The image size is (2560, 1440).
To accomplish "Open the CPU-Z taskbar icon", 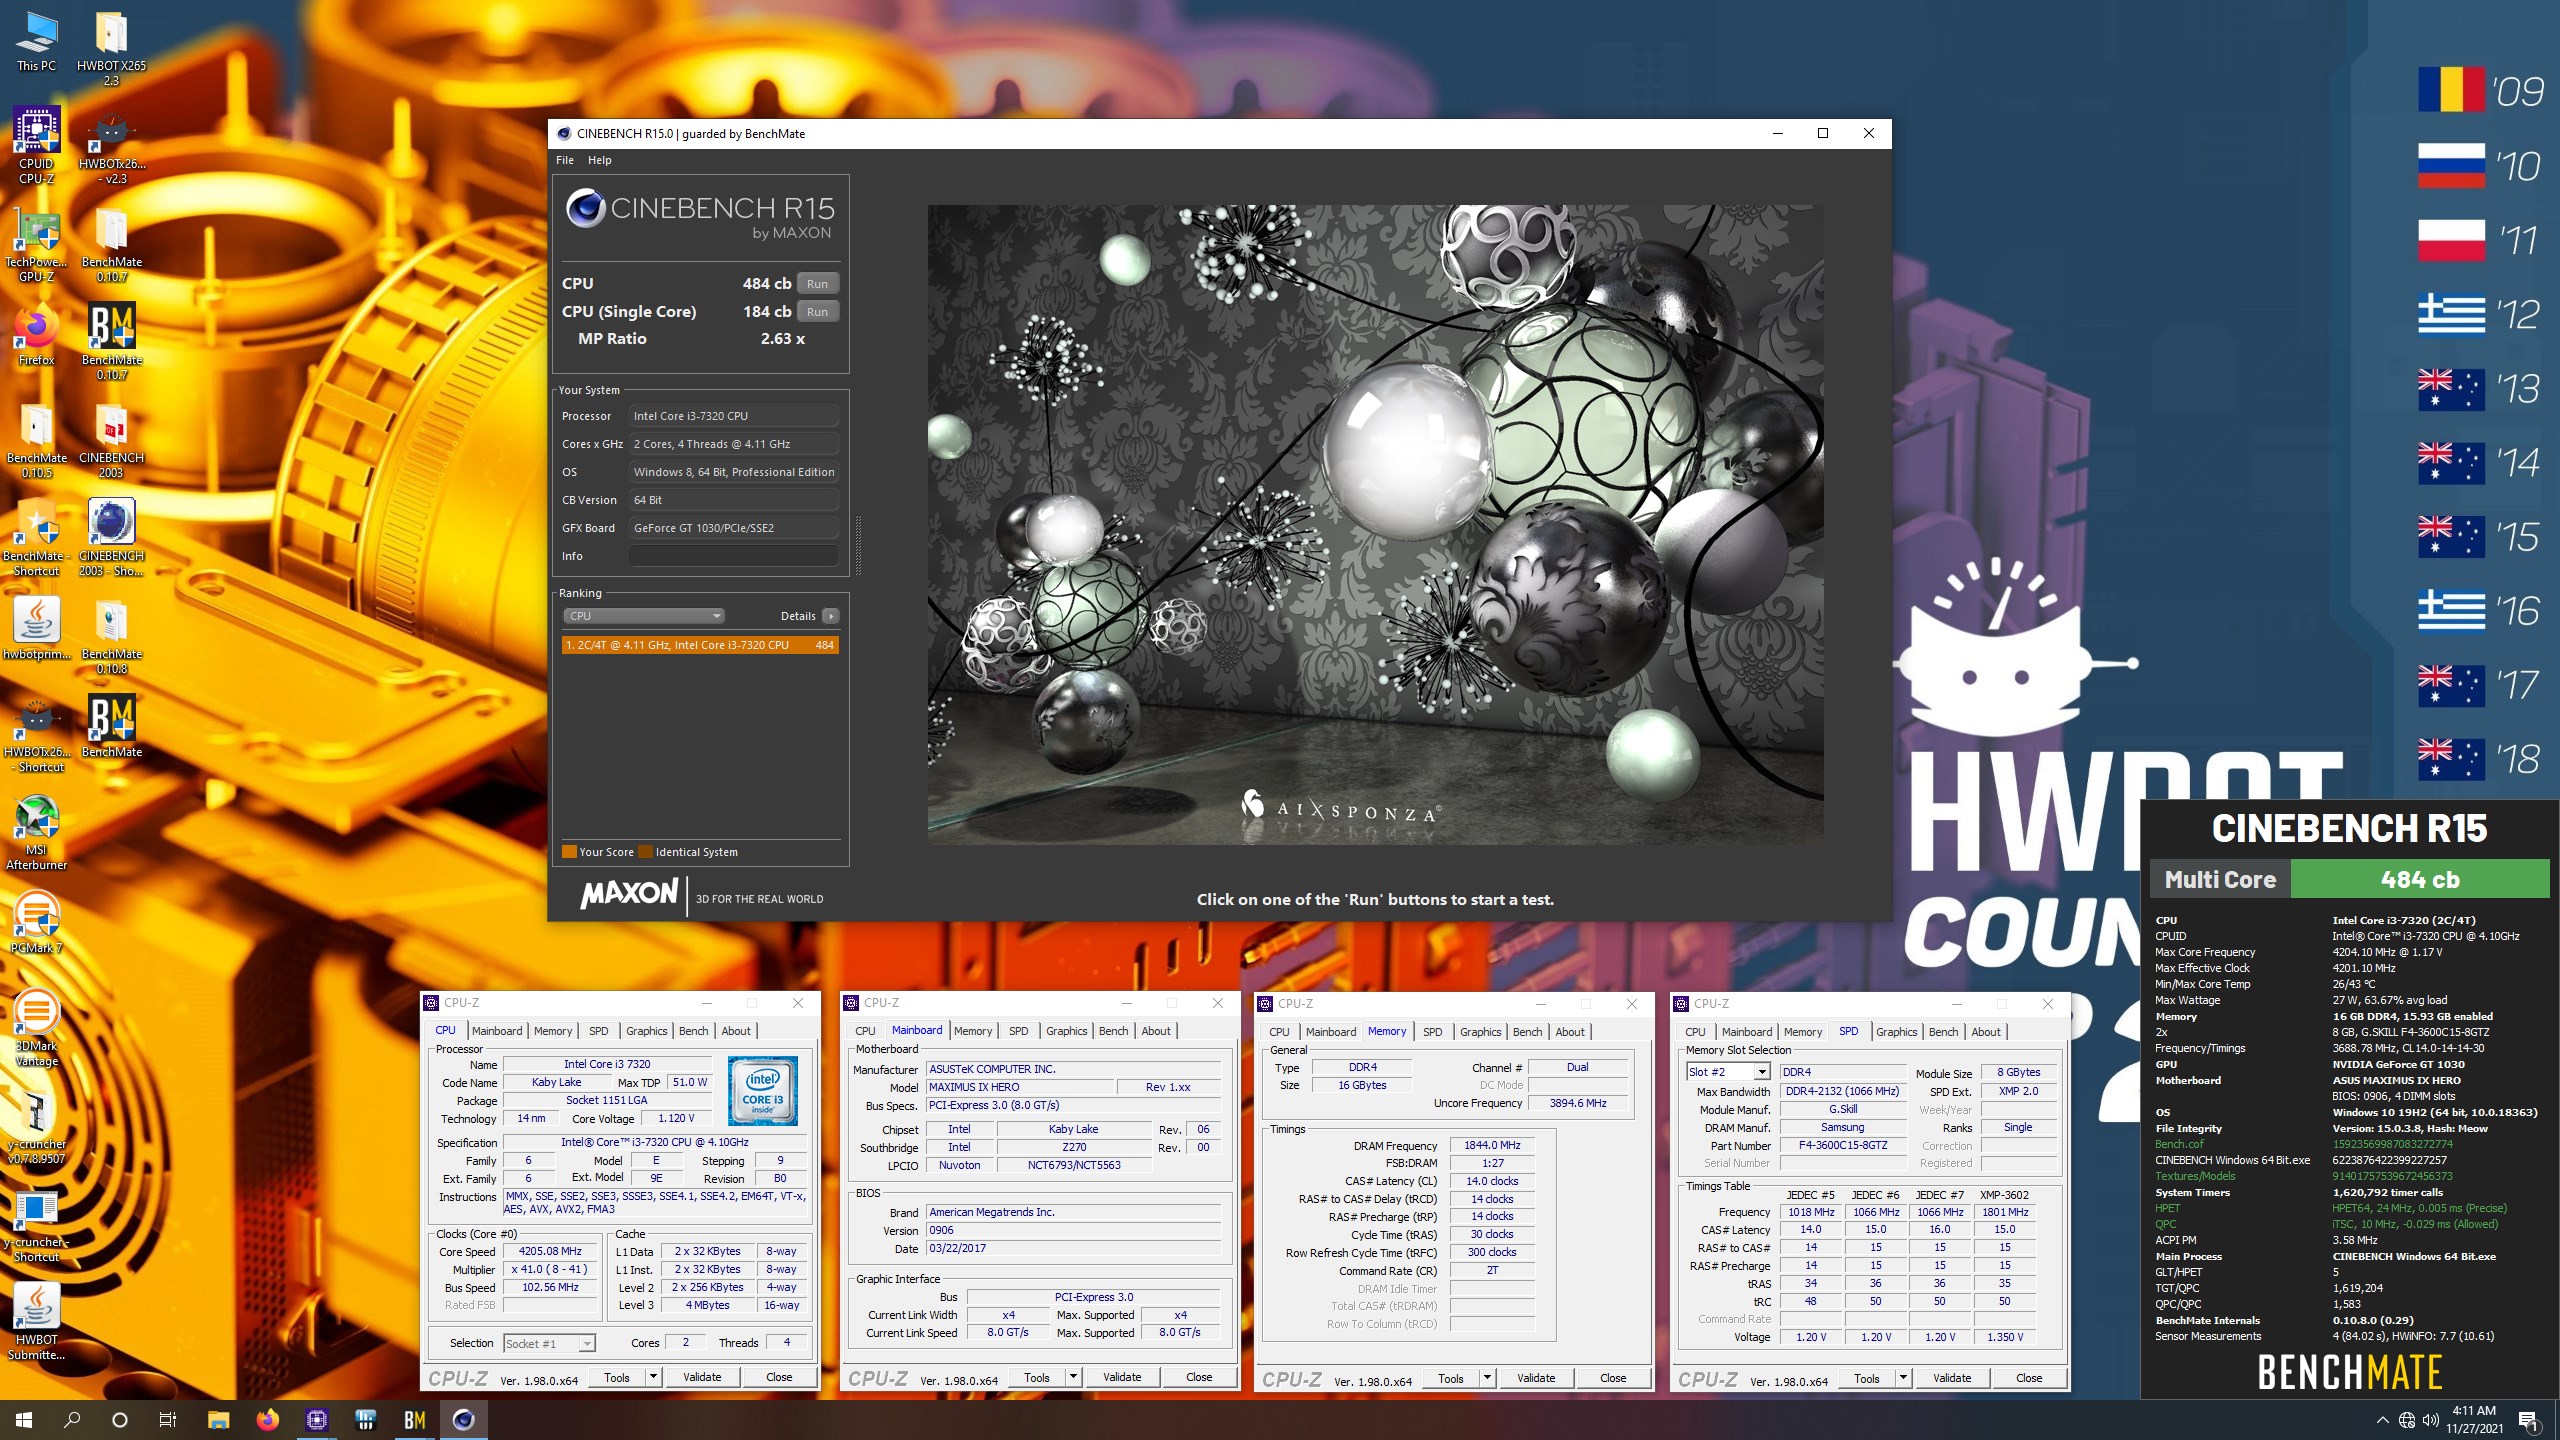I will click(316, 1420).
